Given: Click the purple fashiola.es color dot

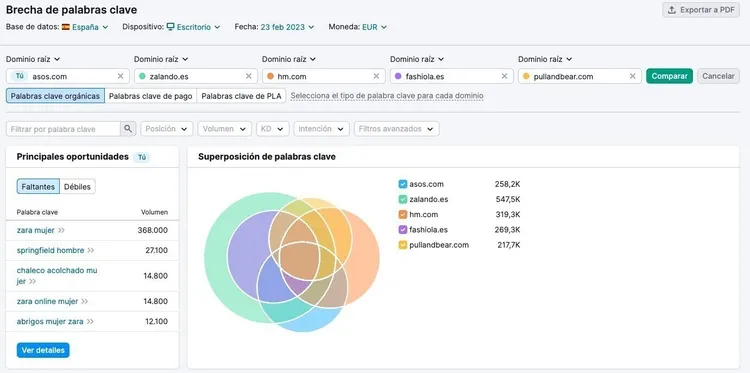Looking at the screenshot, I should (398, 76).
